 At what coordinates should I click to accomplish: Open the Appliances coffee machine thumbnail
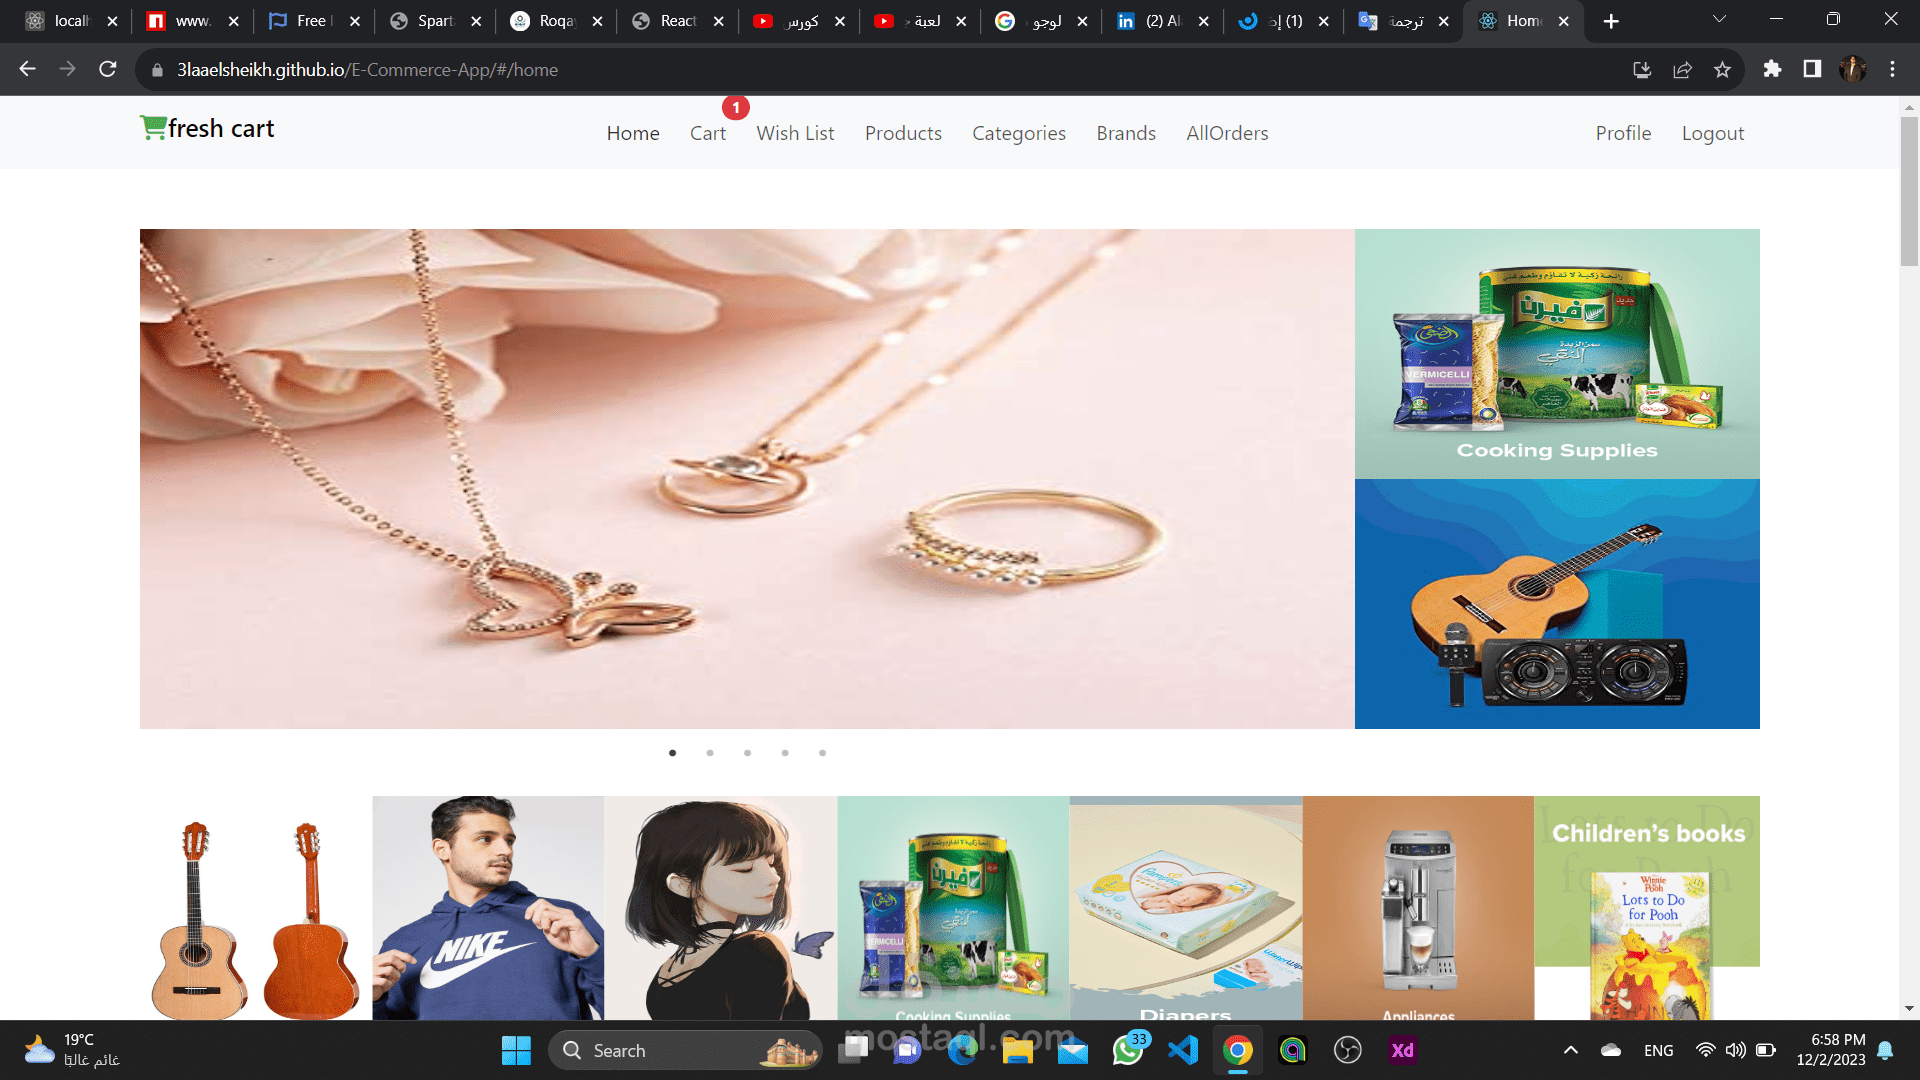pos(1418,908)
